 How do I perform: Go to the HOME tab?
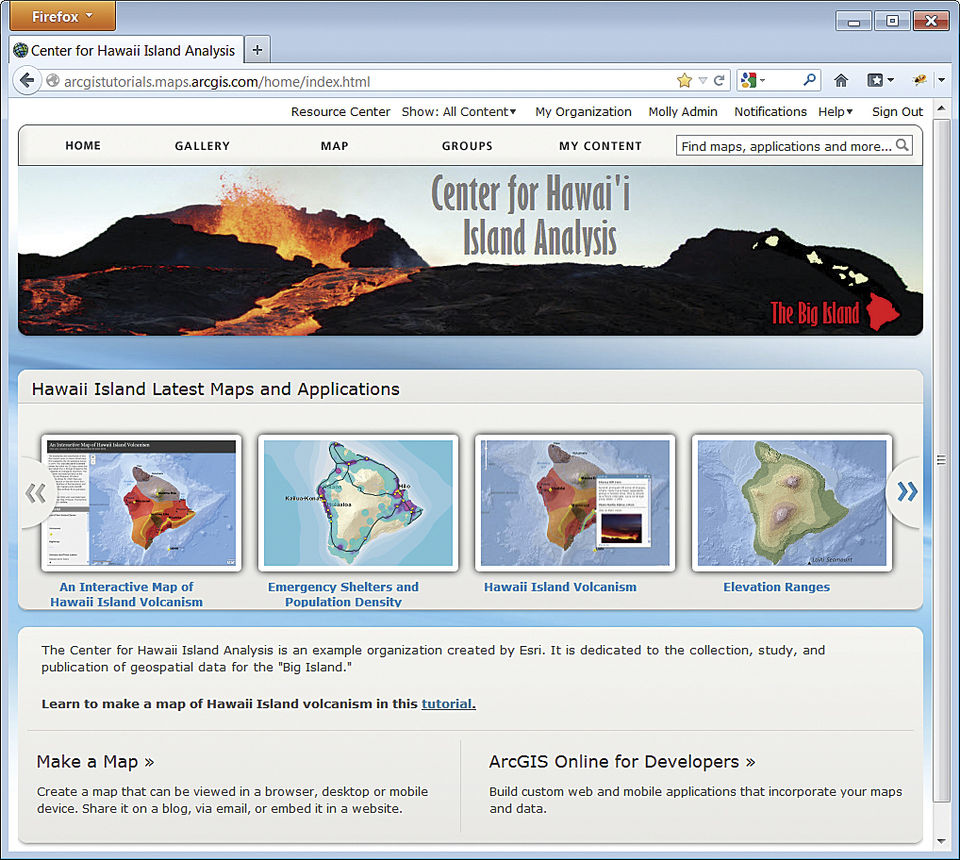tap(83, 146)
